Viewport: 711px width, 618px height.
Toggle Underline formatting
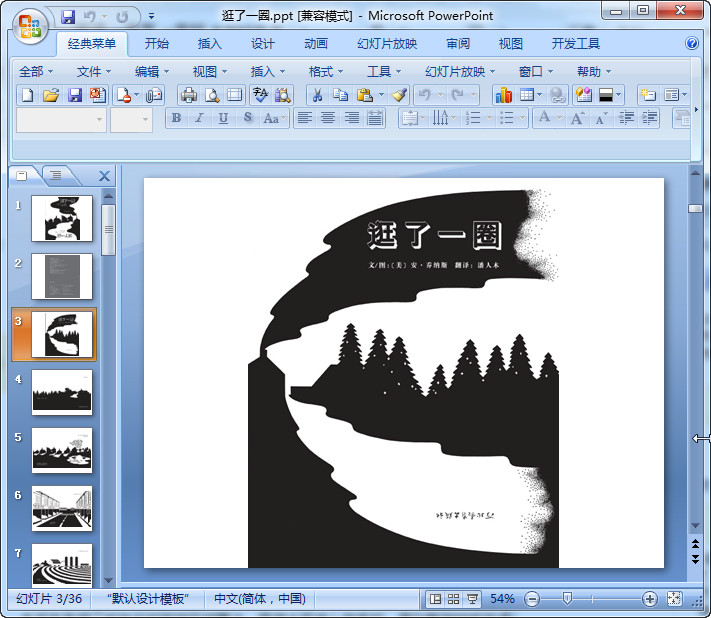click(223, 118)
